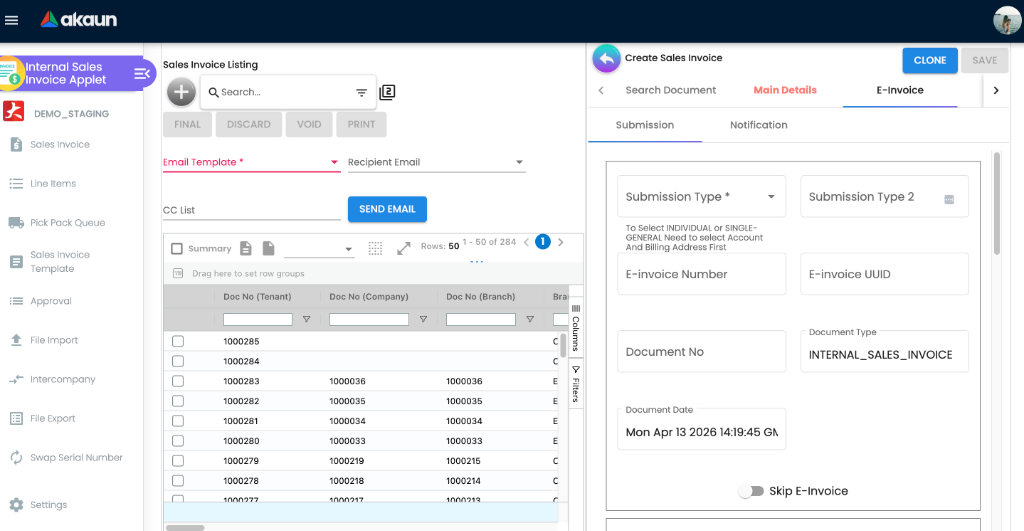
Task: Open the user profile avatar
Action: 1006,20
